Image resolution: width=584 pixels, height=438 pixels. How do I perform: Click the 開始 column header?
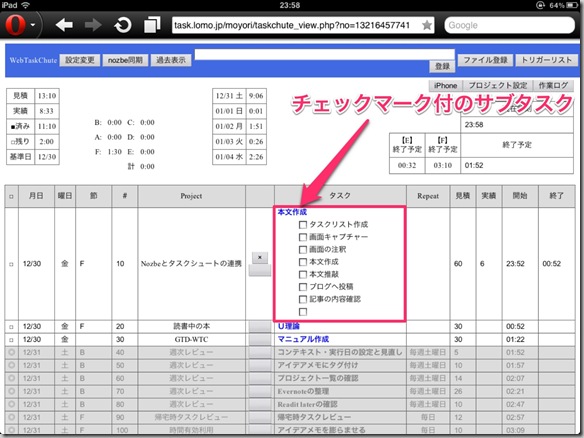pos(520,196)
